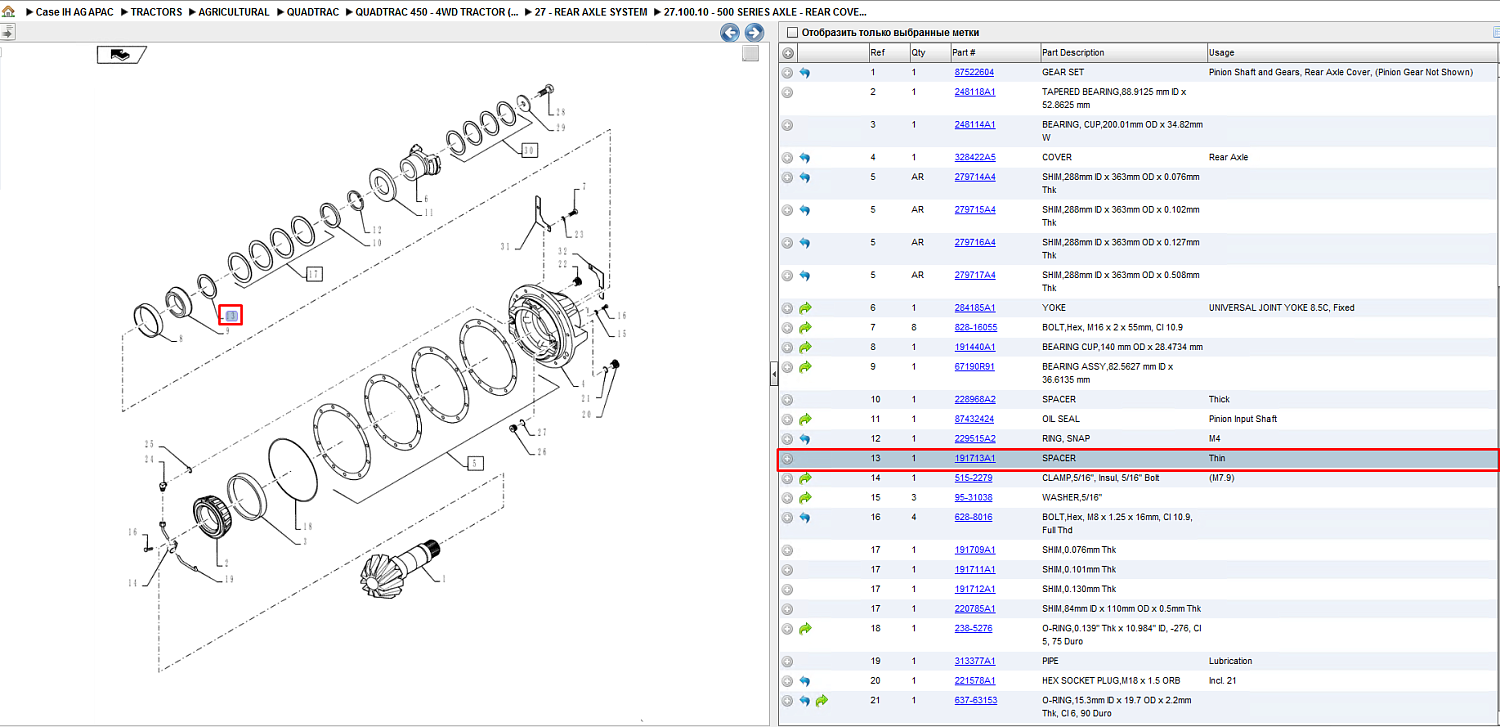Click the blue arrow on the HEX SOCKET PLUG row

click(x=805, y=681)
